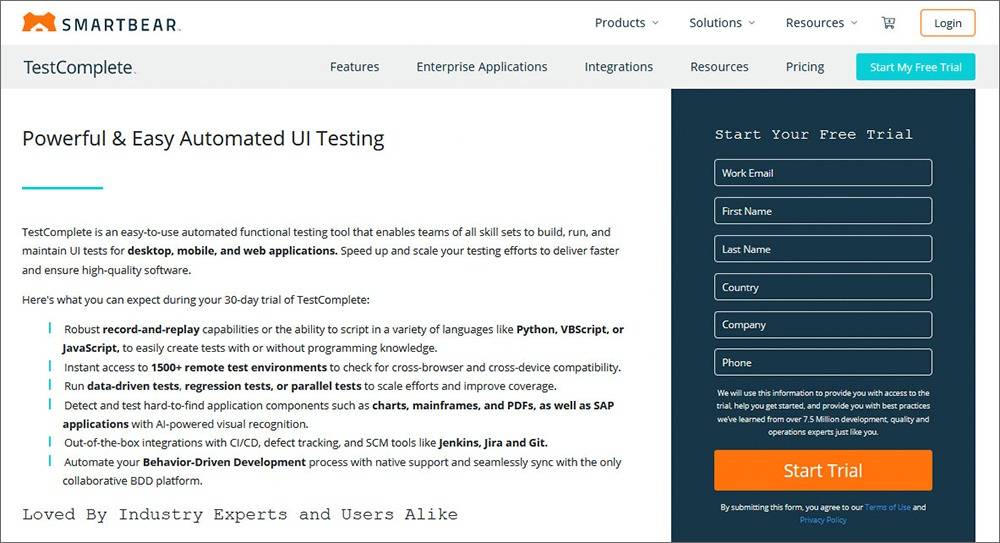1000x543 pixels.
Task: Click 'Jenkins, Jira and Git.' text
Action: (493, 443)
